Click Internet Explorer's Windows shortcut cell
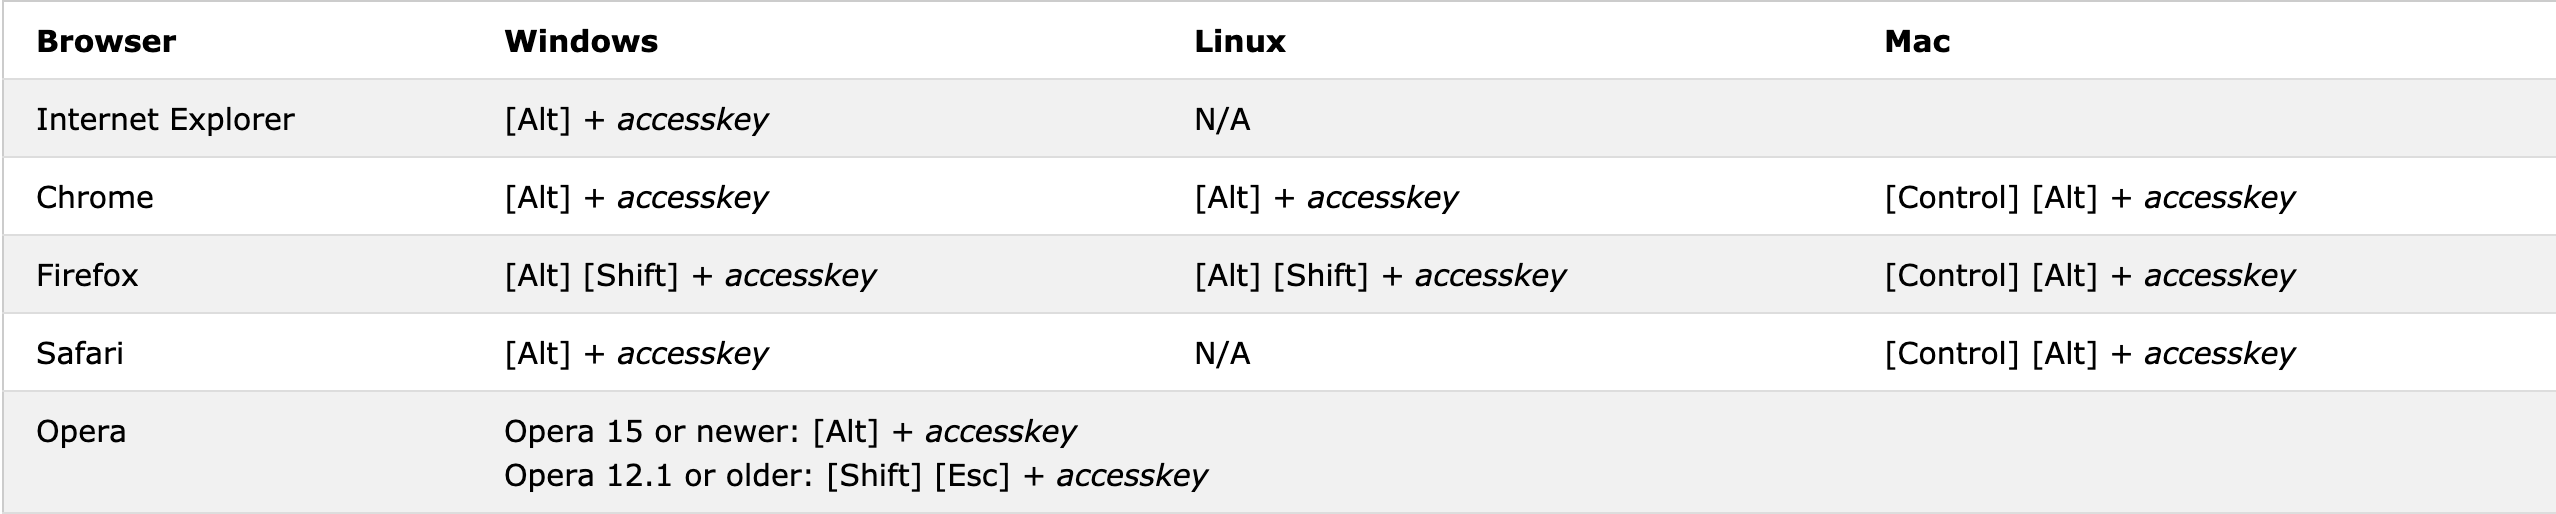This screenshot has height=514, width=2556. [636, 119]
